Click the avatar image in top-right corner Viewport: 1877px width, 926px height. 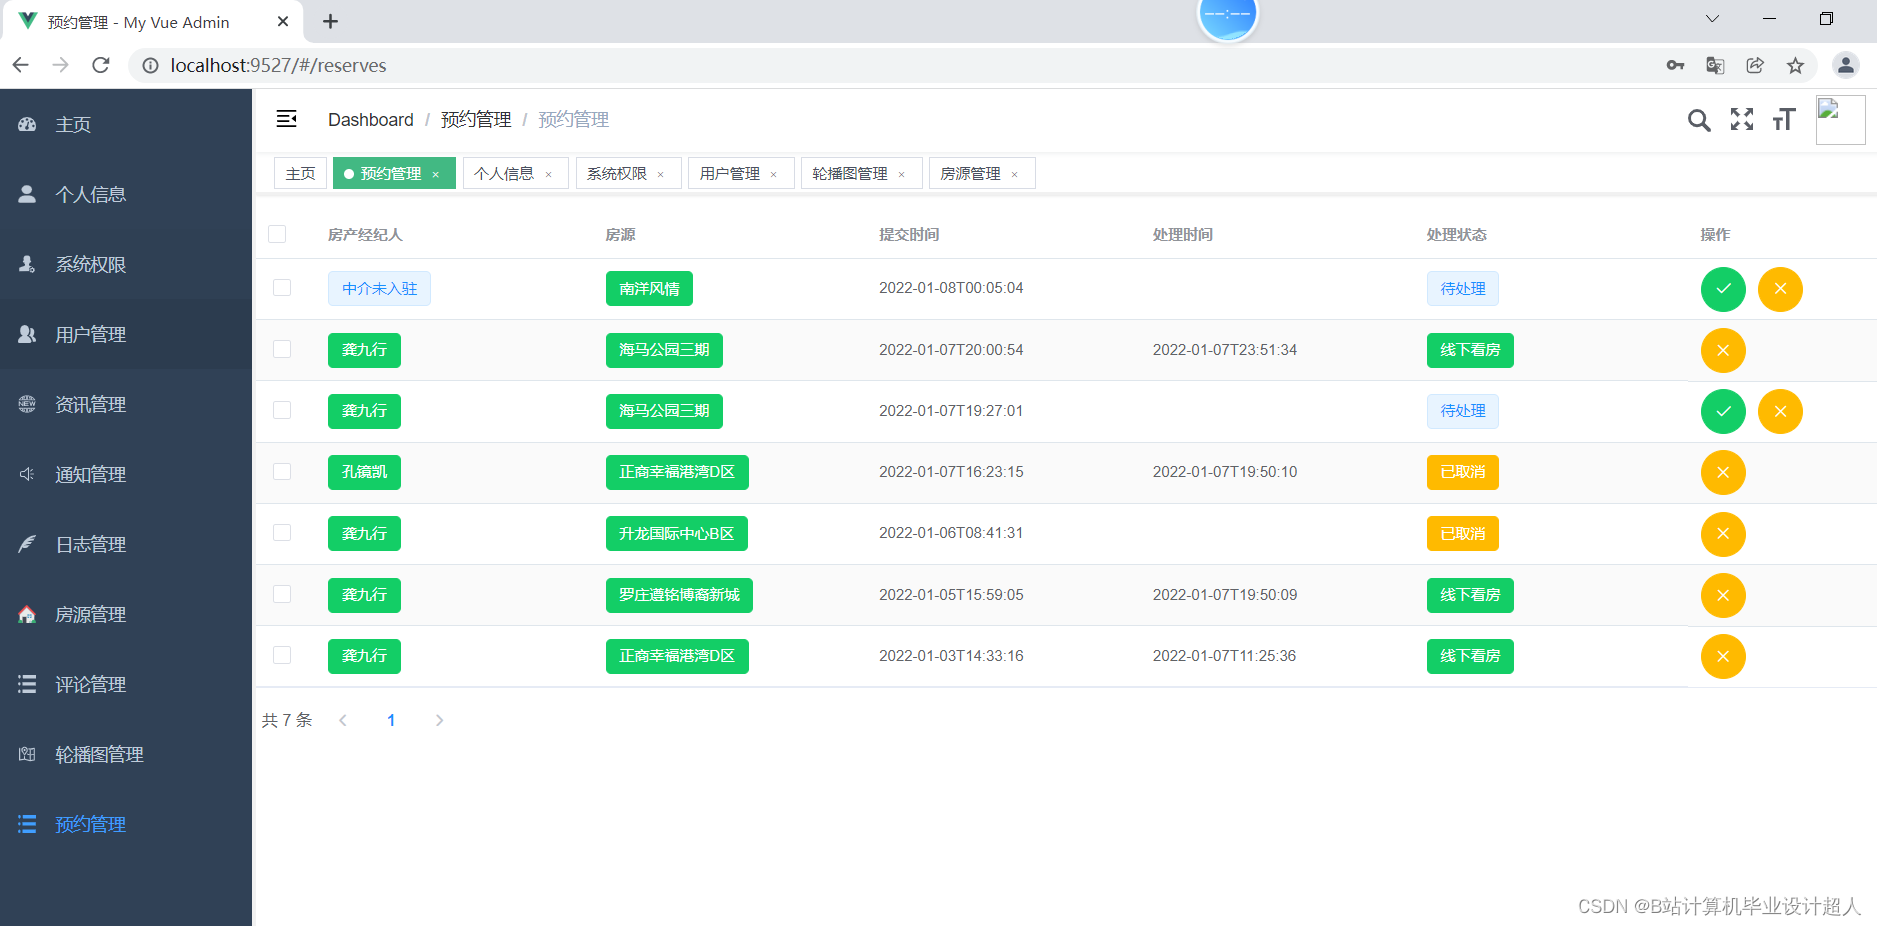[1840, 119]
